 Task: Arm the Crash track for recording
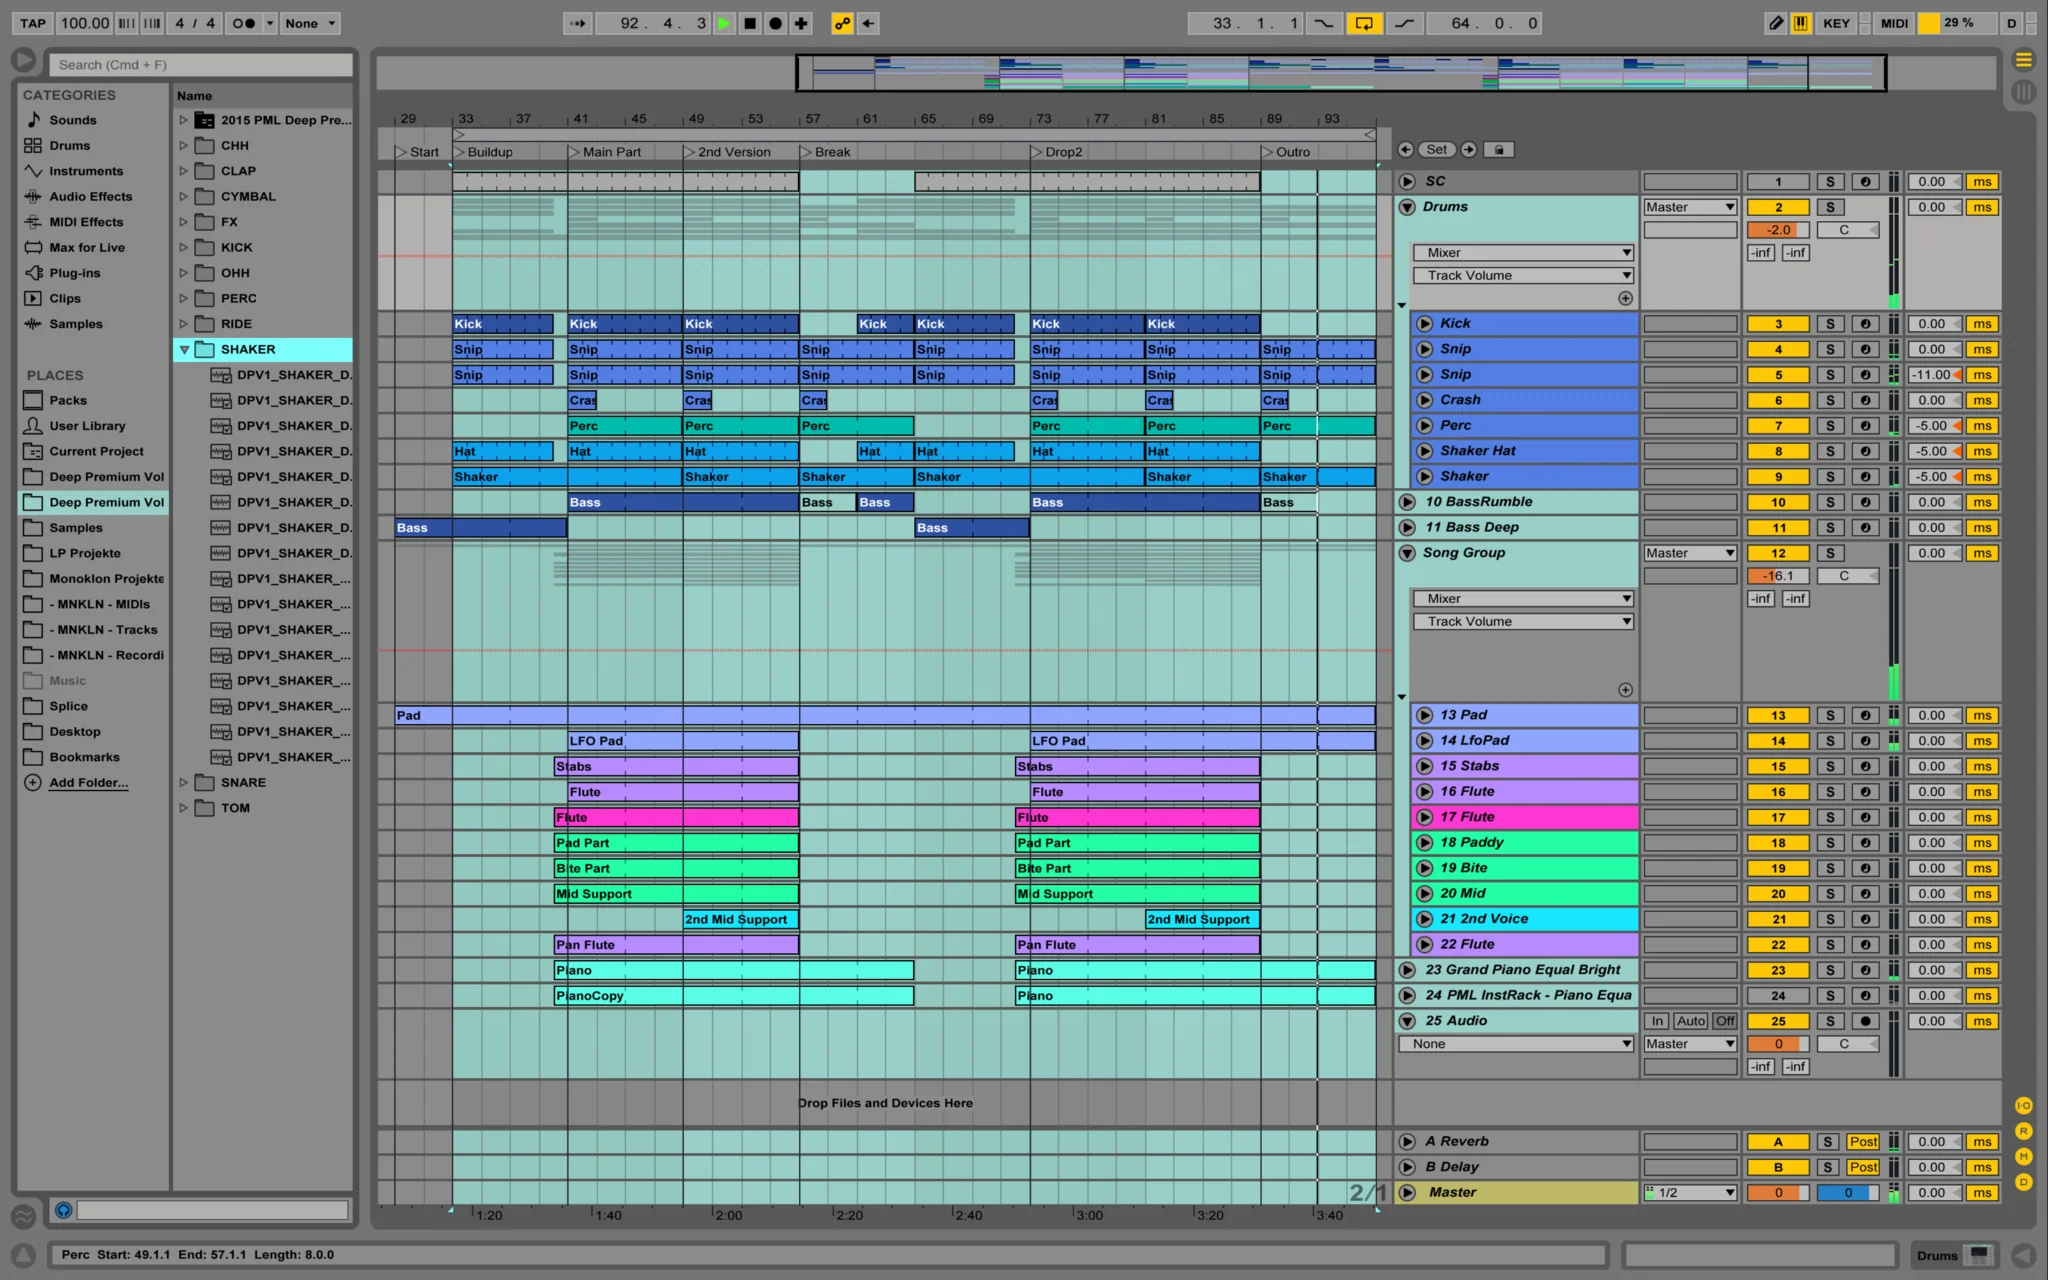(1865, 400)
